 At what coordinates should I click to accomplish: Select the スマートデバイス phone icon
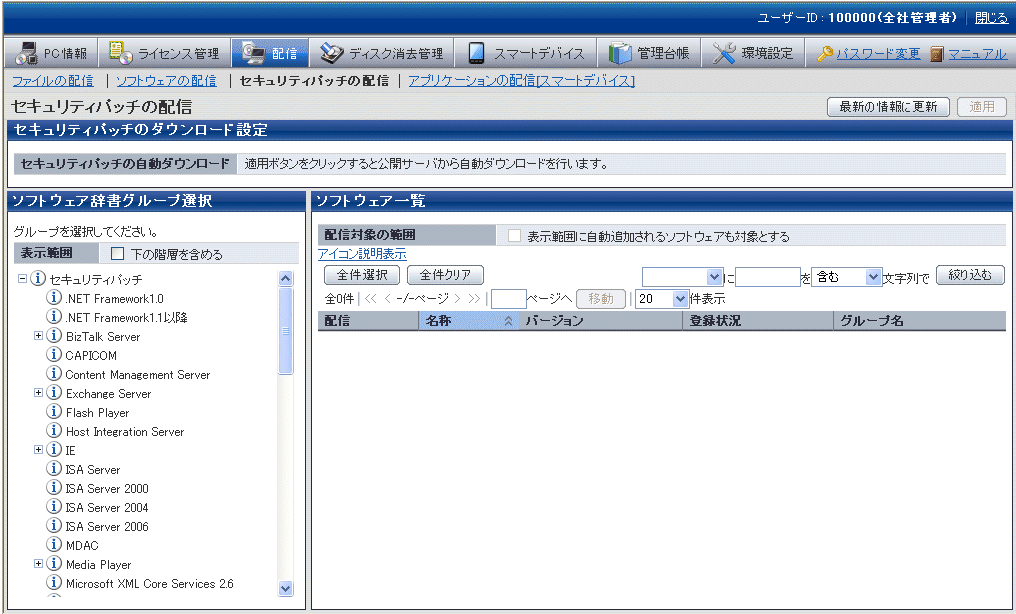[x=476, y=53]
